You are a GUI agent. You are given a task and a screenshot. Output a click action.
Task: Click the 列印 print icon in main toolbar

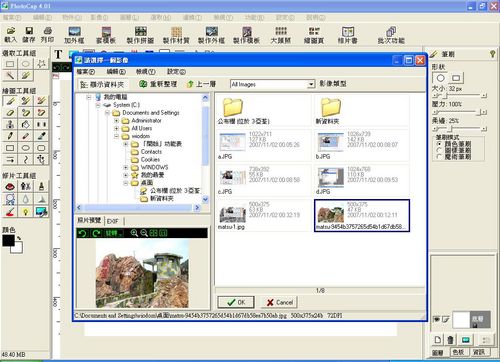(47, 35)
